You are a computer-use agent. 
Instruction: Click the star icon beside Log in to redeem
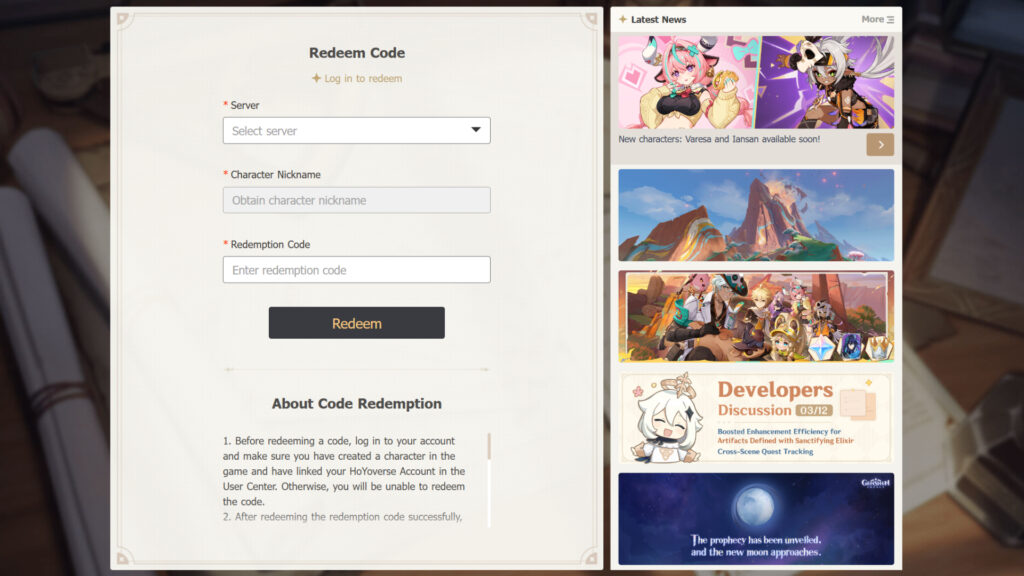316,79
